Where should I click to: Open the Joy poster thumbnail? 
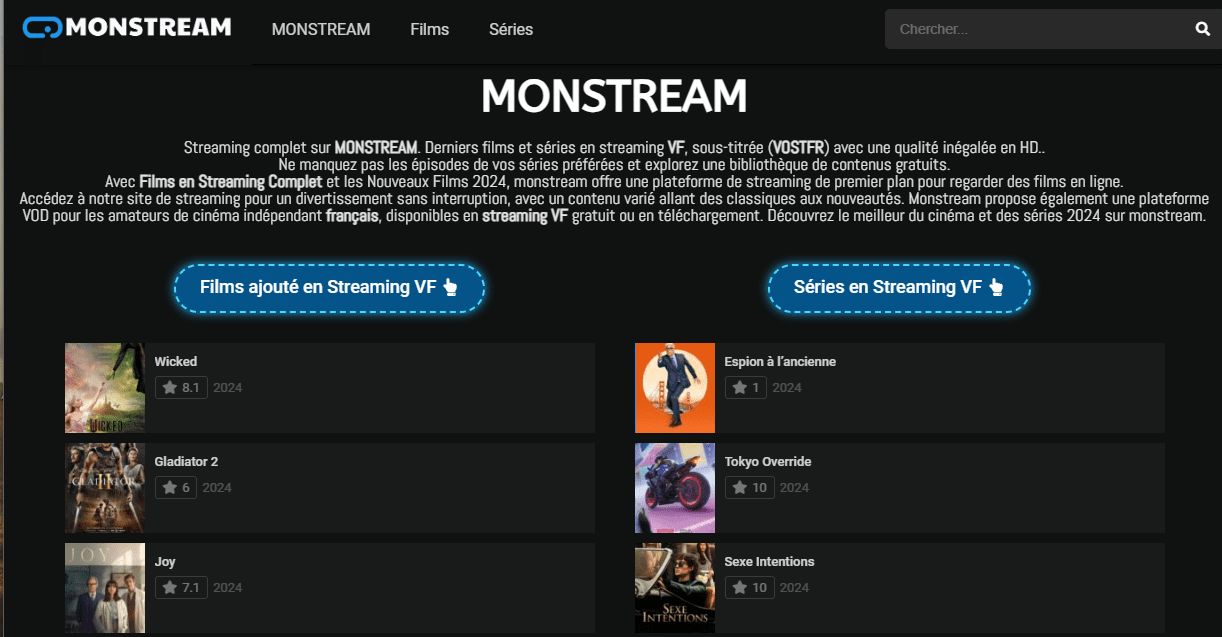point(105,588)
